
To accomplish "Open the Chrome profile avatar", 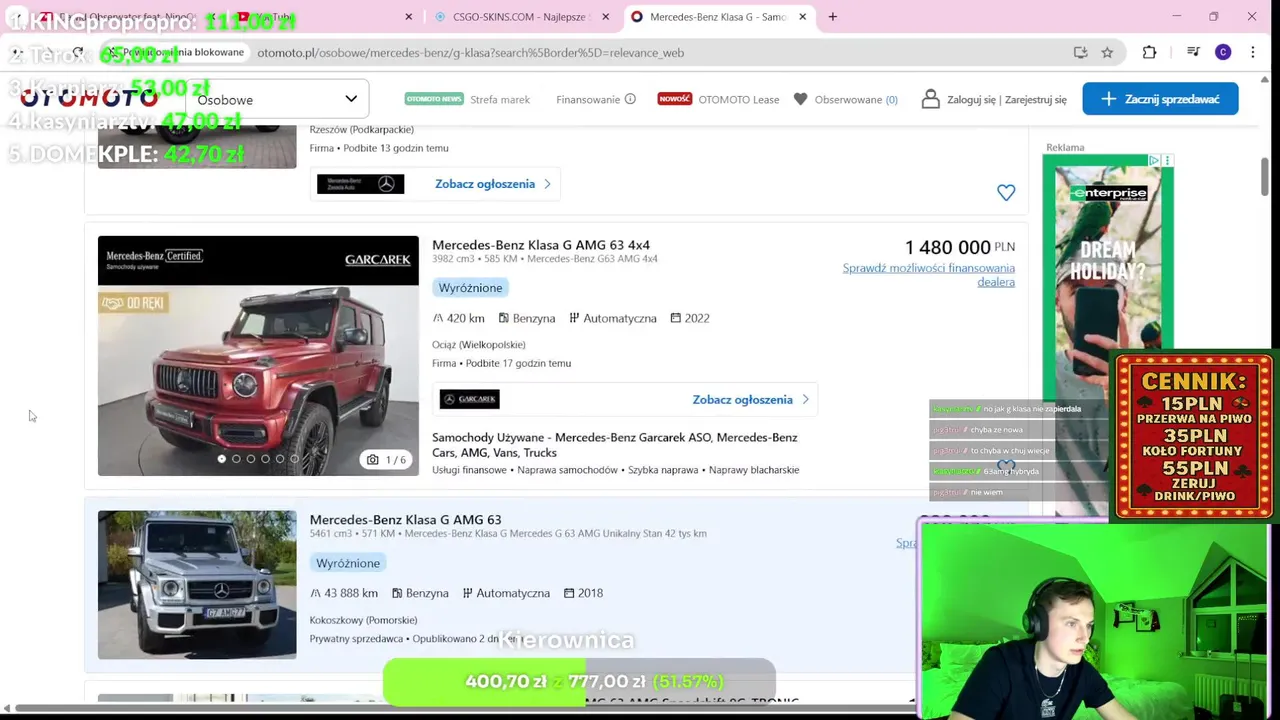I will [x=1223, y=52].
